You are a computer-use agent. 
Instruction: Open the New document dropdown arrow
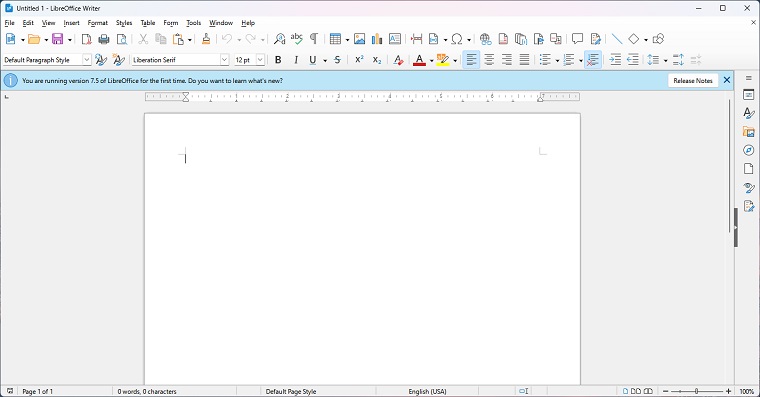point(22,40)
